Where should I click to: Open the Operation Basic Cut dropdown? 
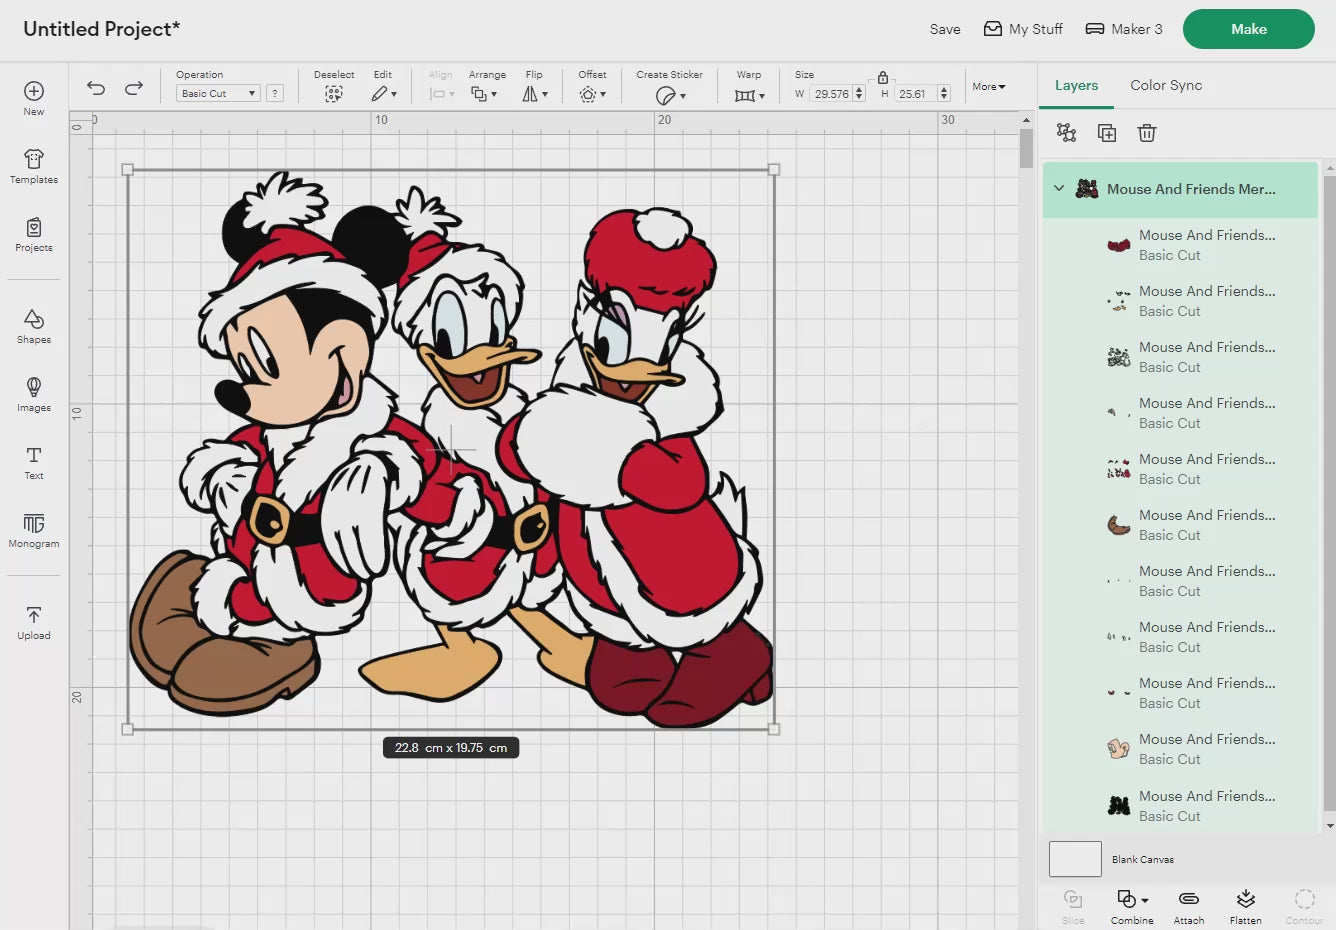[x=218, y=93]
